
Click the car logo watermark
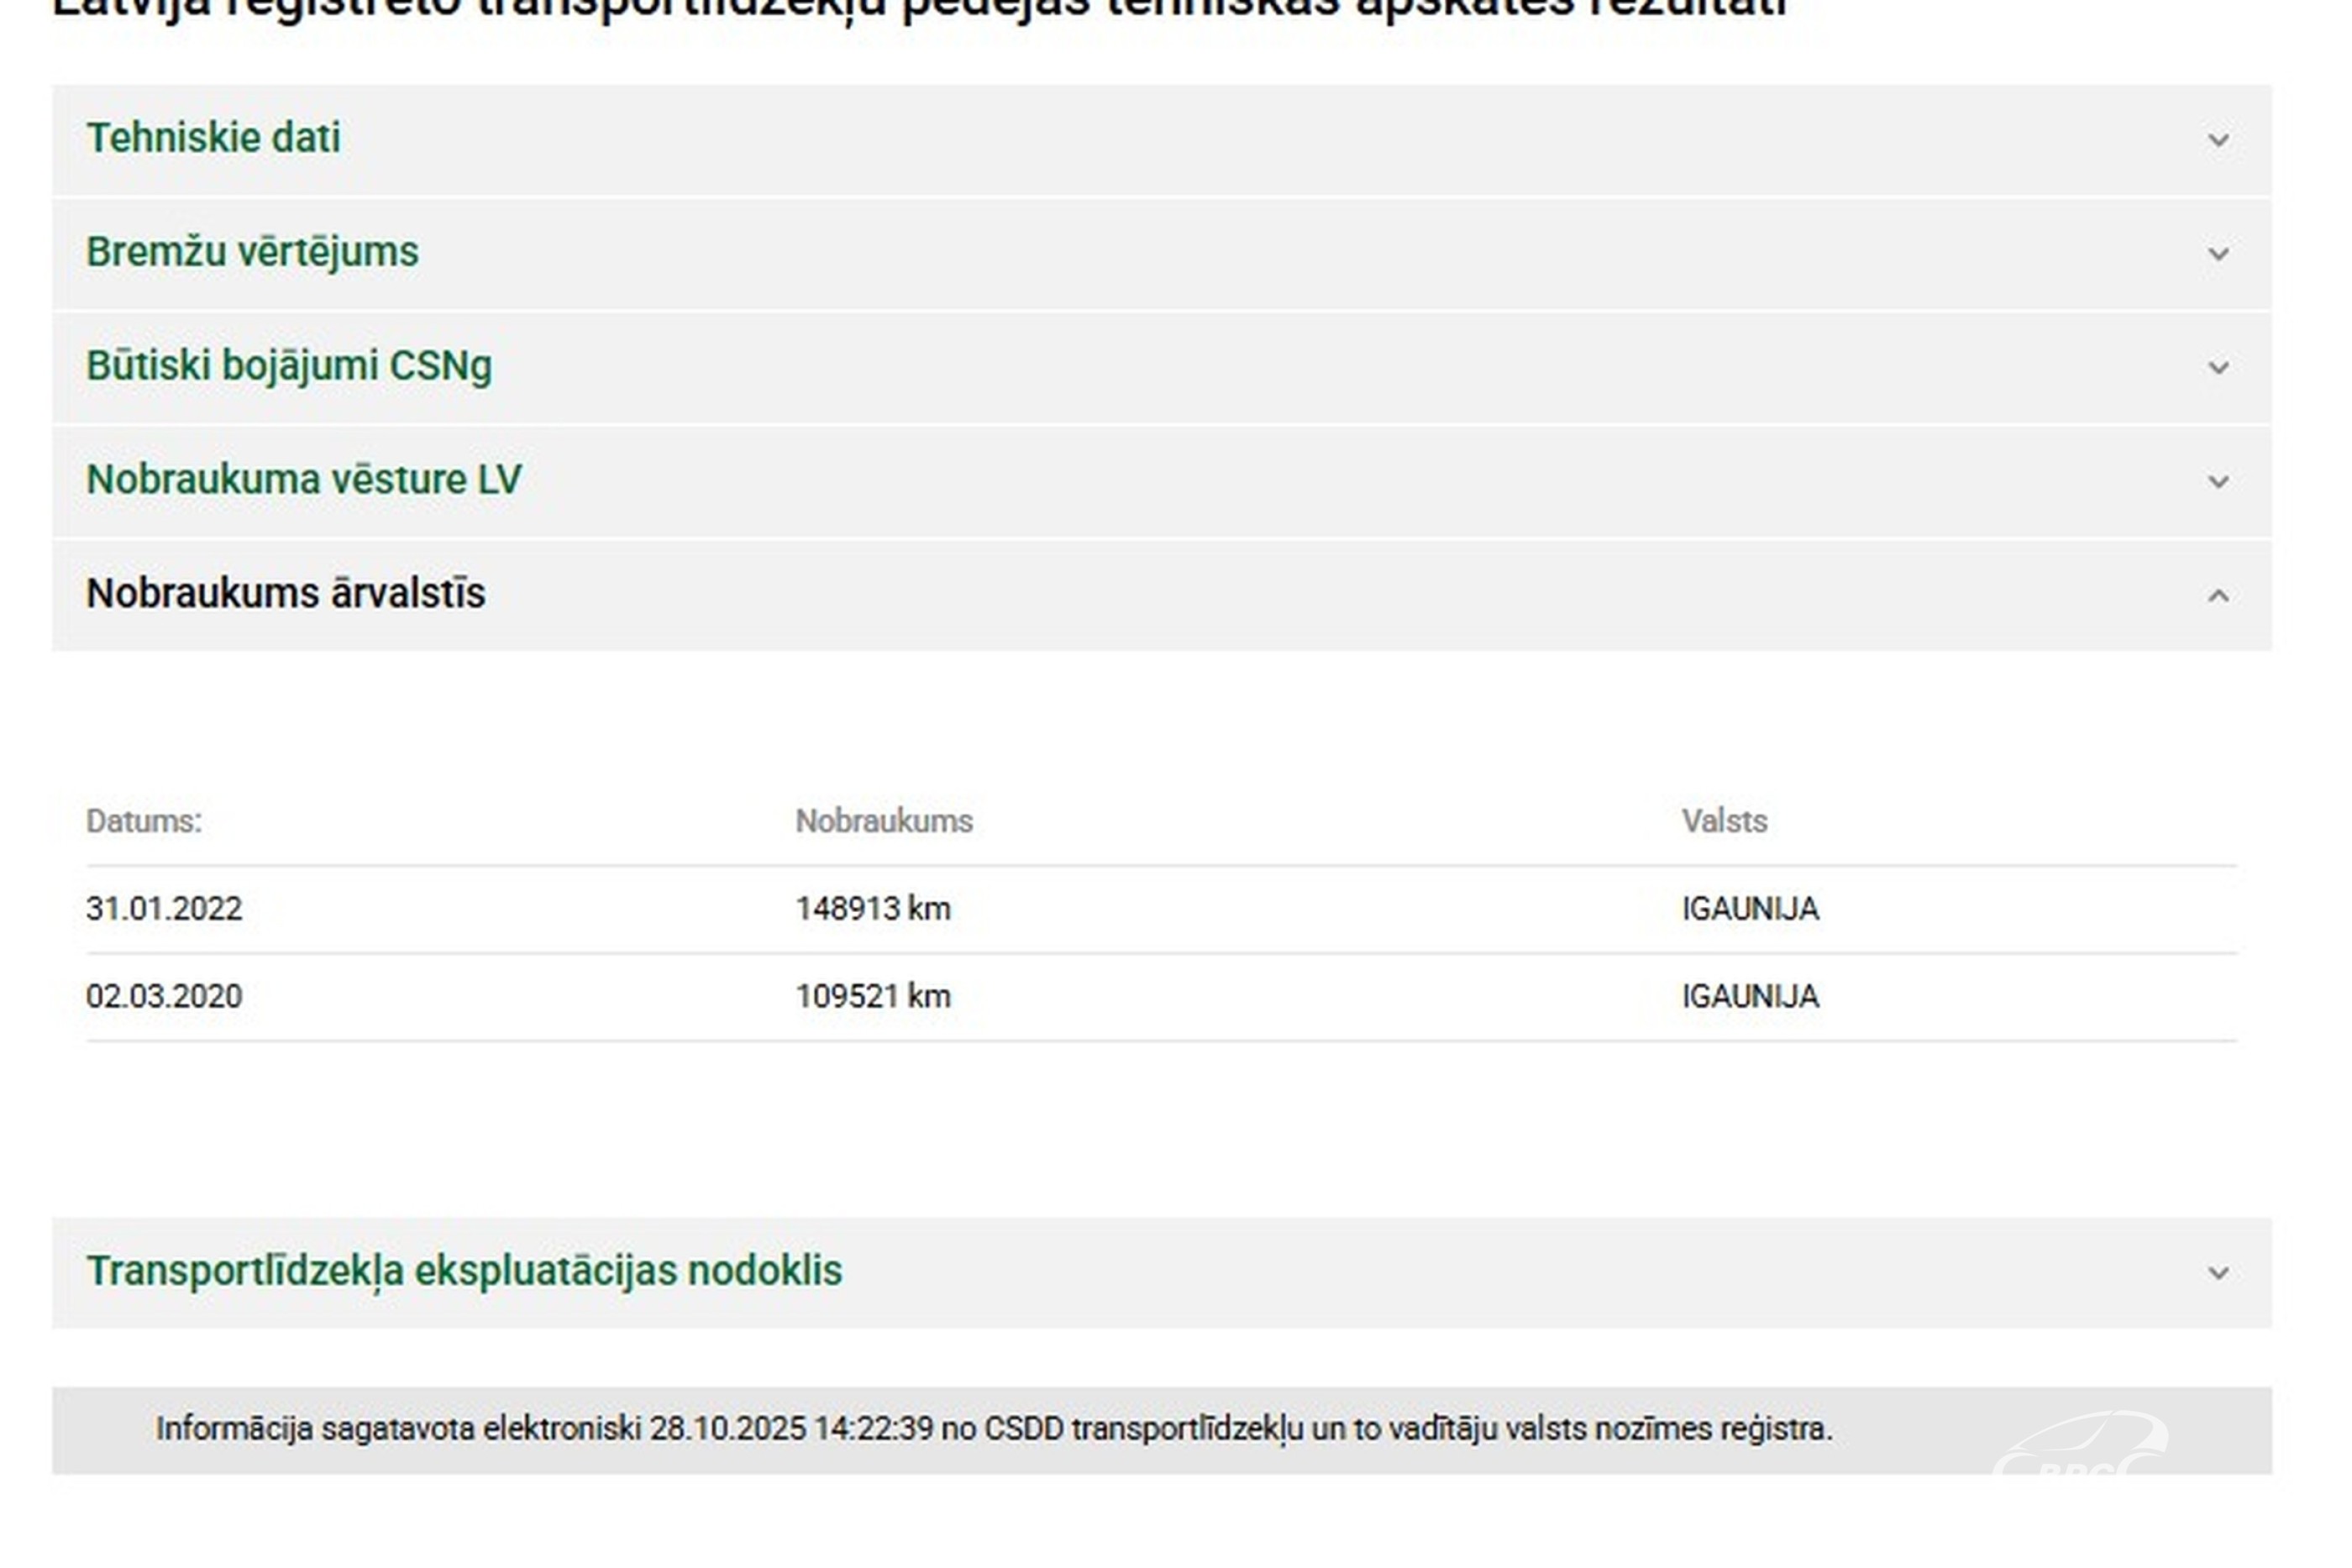tap(2080, 1447)
